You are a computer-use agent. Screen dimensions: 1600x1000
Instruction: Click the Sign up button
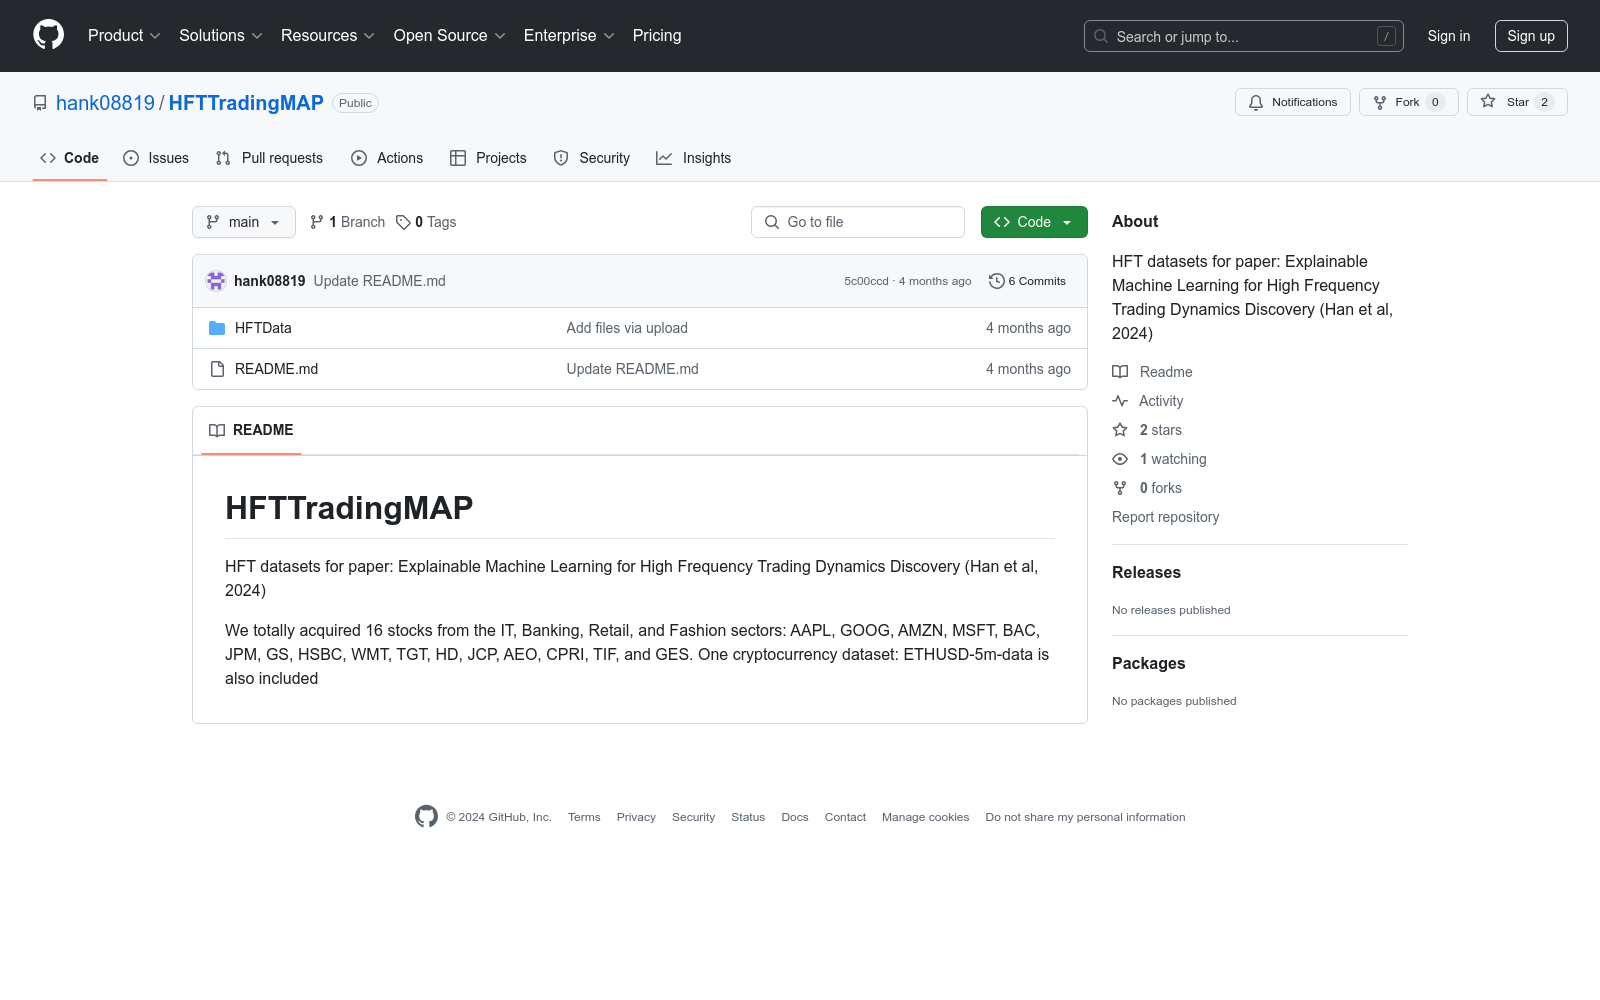1530,36
